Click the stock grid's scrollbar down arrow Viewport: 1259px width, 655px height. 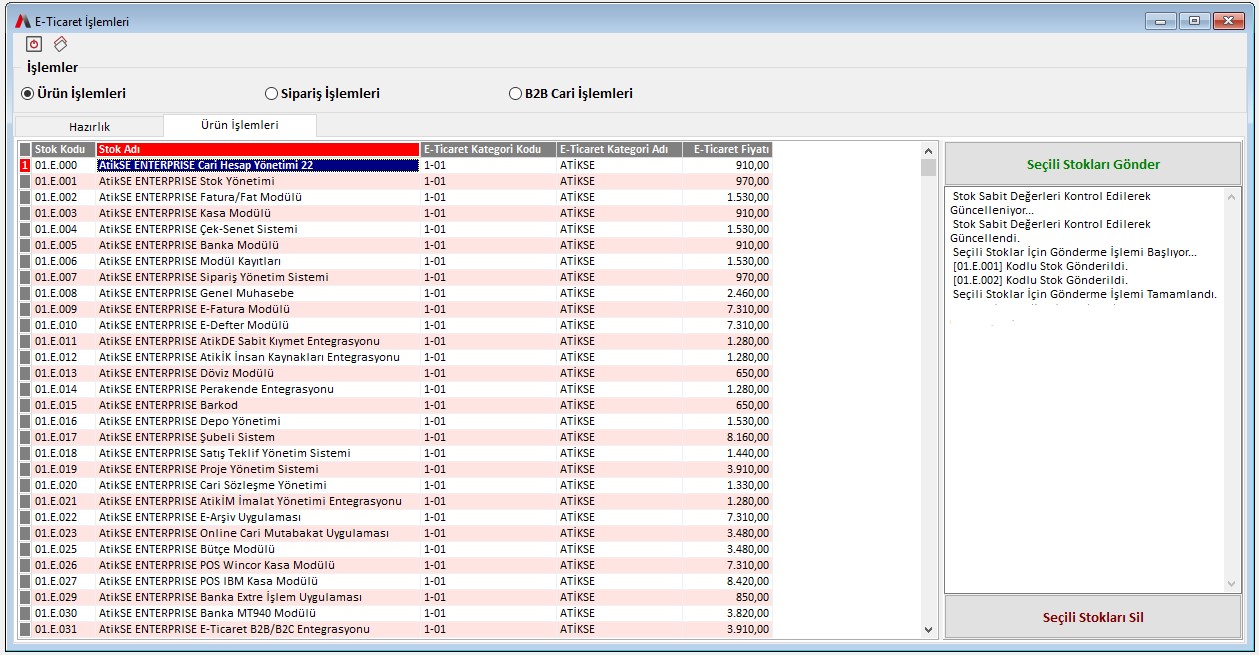click(928, 630)
